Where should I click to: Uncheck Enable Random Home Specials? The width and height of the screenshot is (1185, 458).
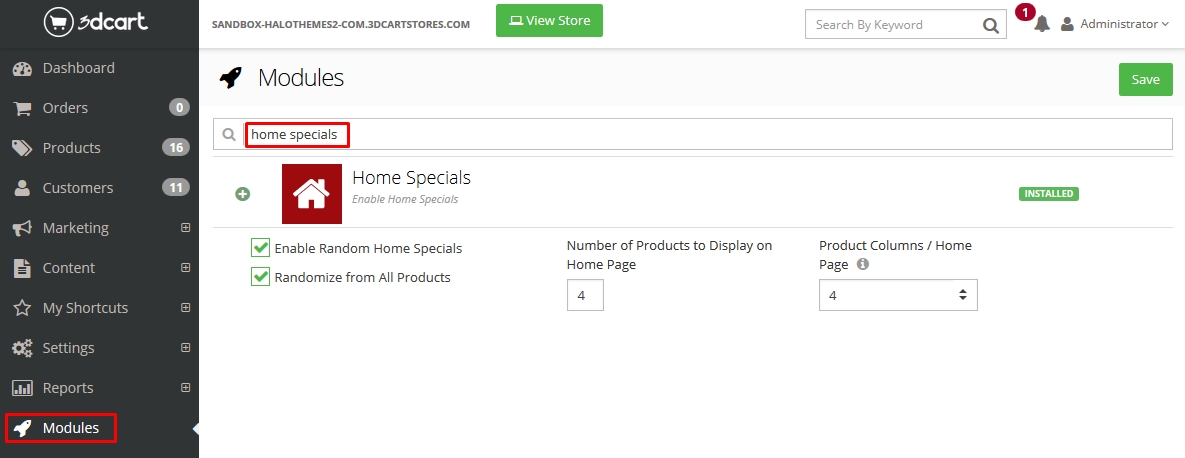coord(261,247)
